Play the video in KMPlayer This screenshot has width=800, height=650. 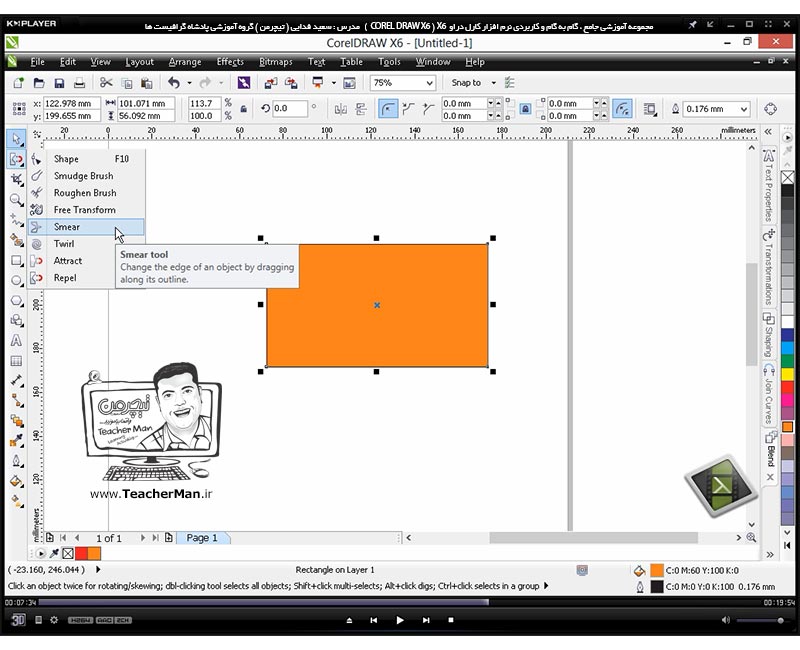[x=399, y=620]
